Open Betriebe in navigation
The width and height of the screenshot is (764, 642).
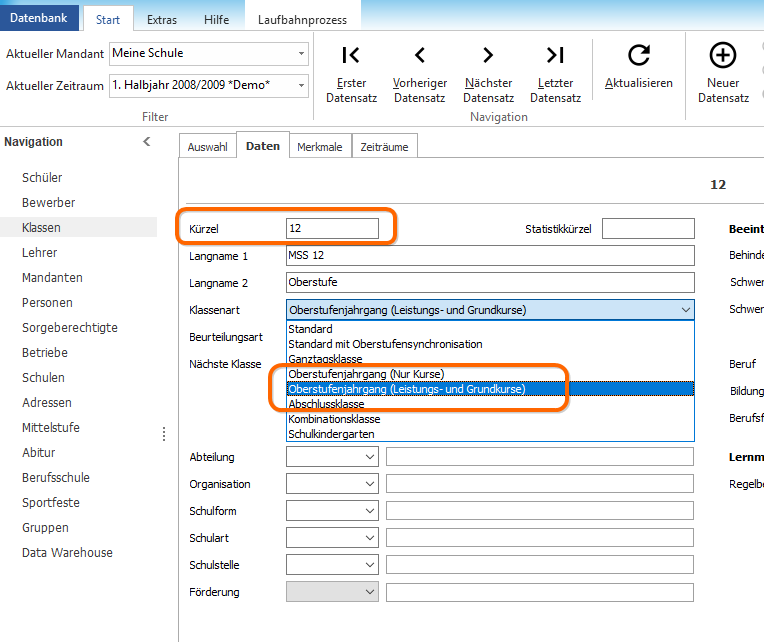click(45, 352)
